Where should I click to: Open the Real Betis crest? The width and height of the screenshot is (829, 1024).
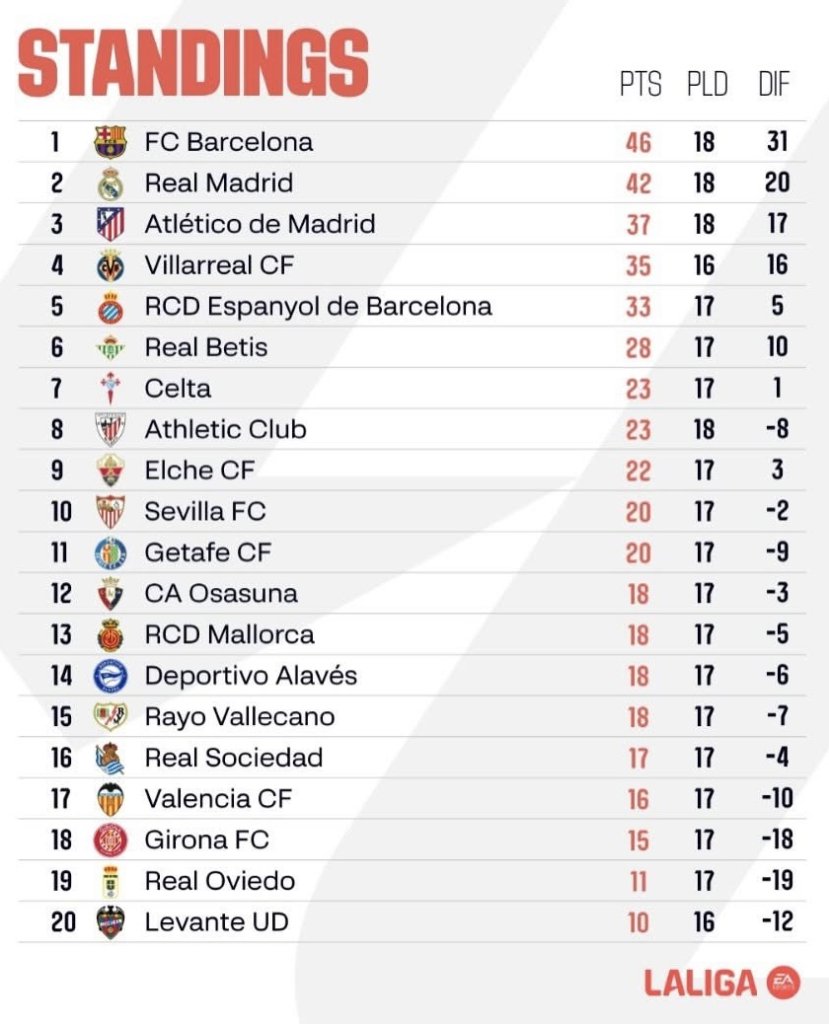(x=110, y=348)
